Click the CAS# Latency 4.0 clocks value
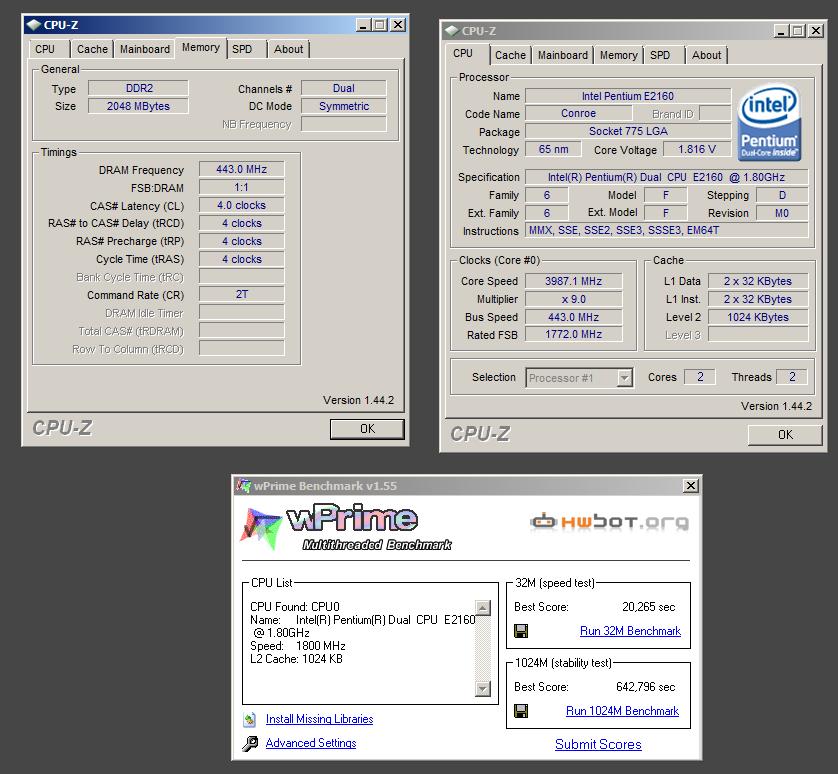This screenshot has width=838, height=774. [242, 205]
